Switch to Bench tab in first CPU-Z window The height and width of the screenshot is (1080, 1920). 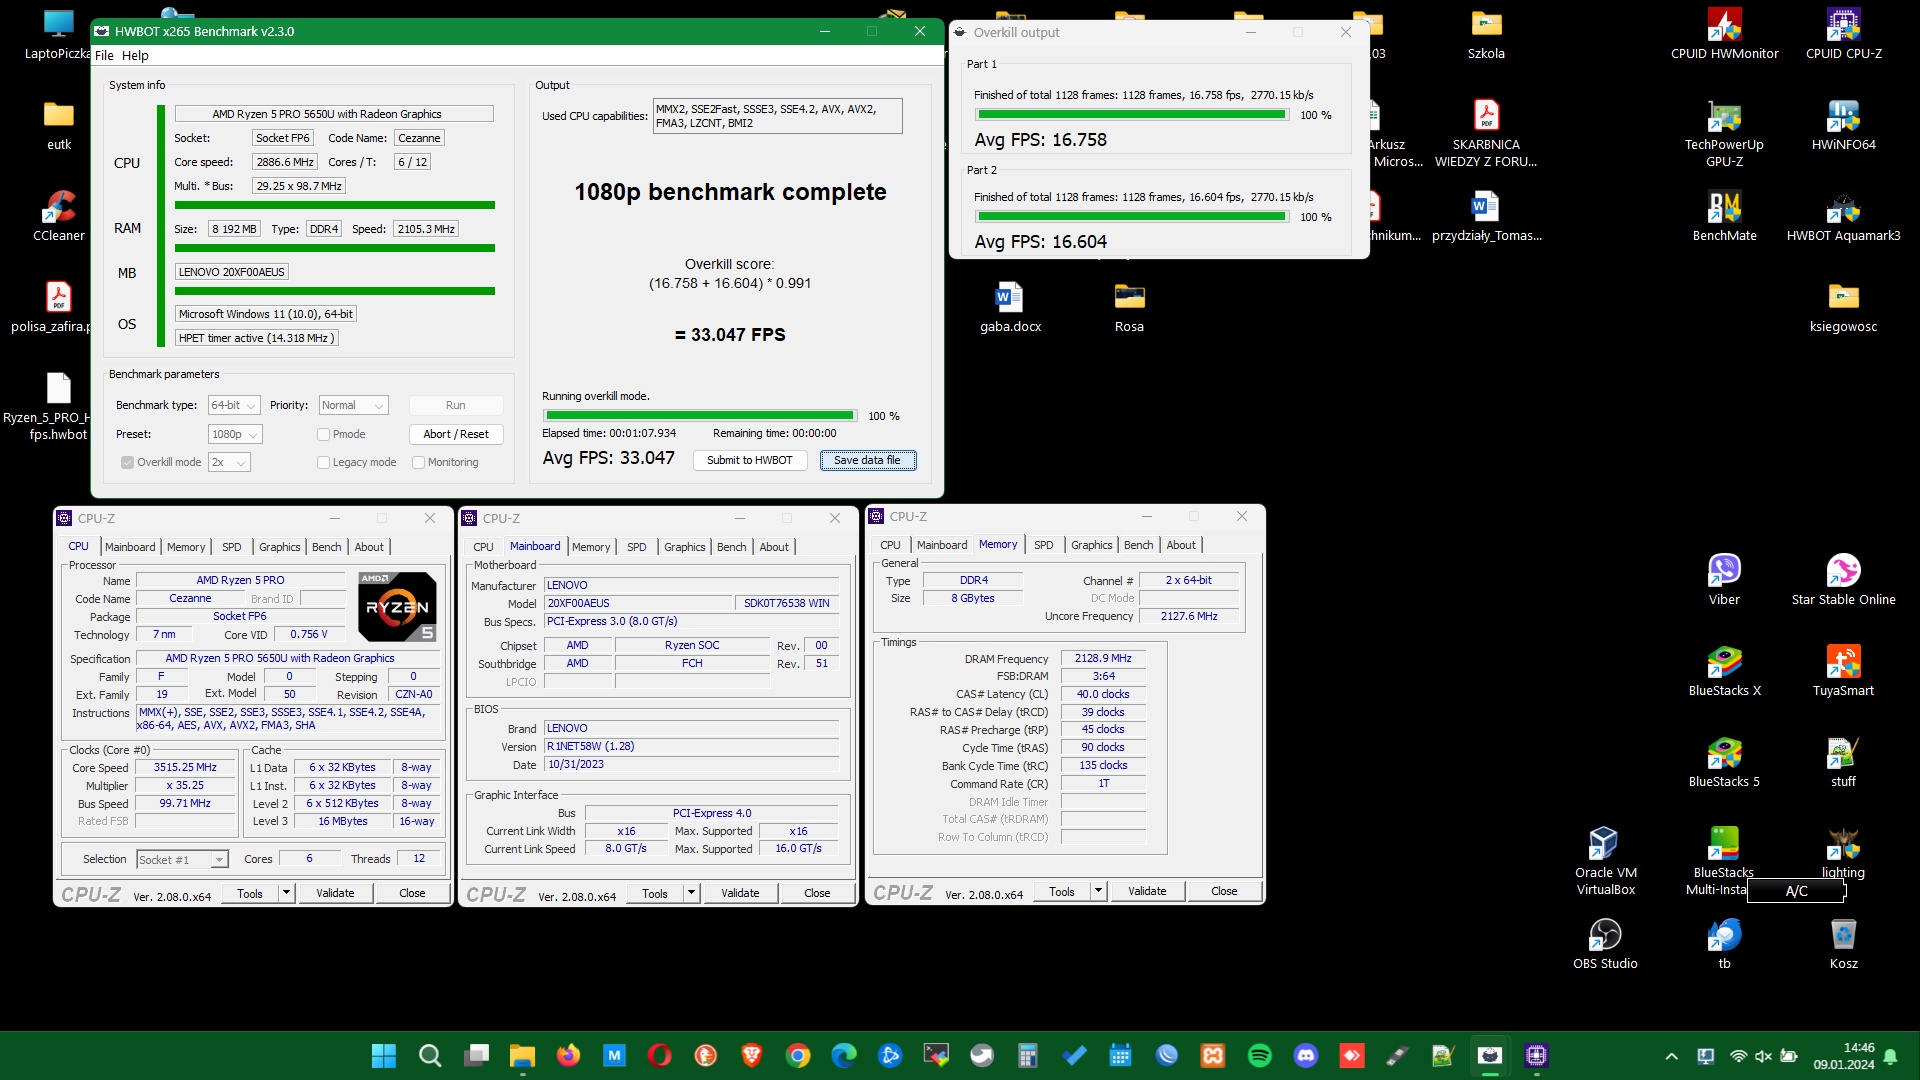point(327,547)
